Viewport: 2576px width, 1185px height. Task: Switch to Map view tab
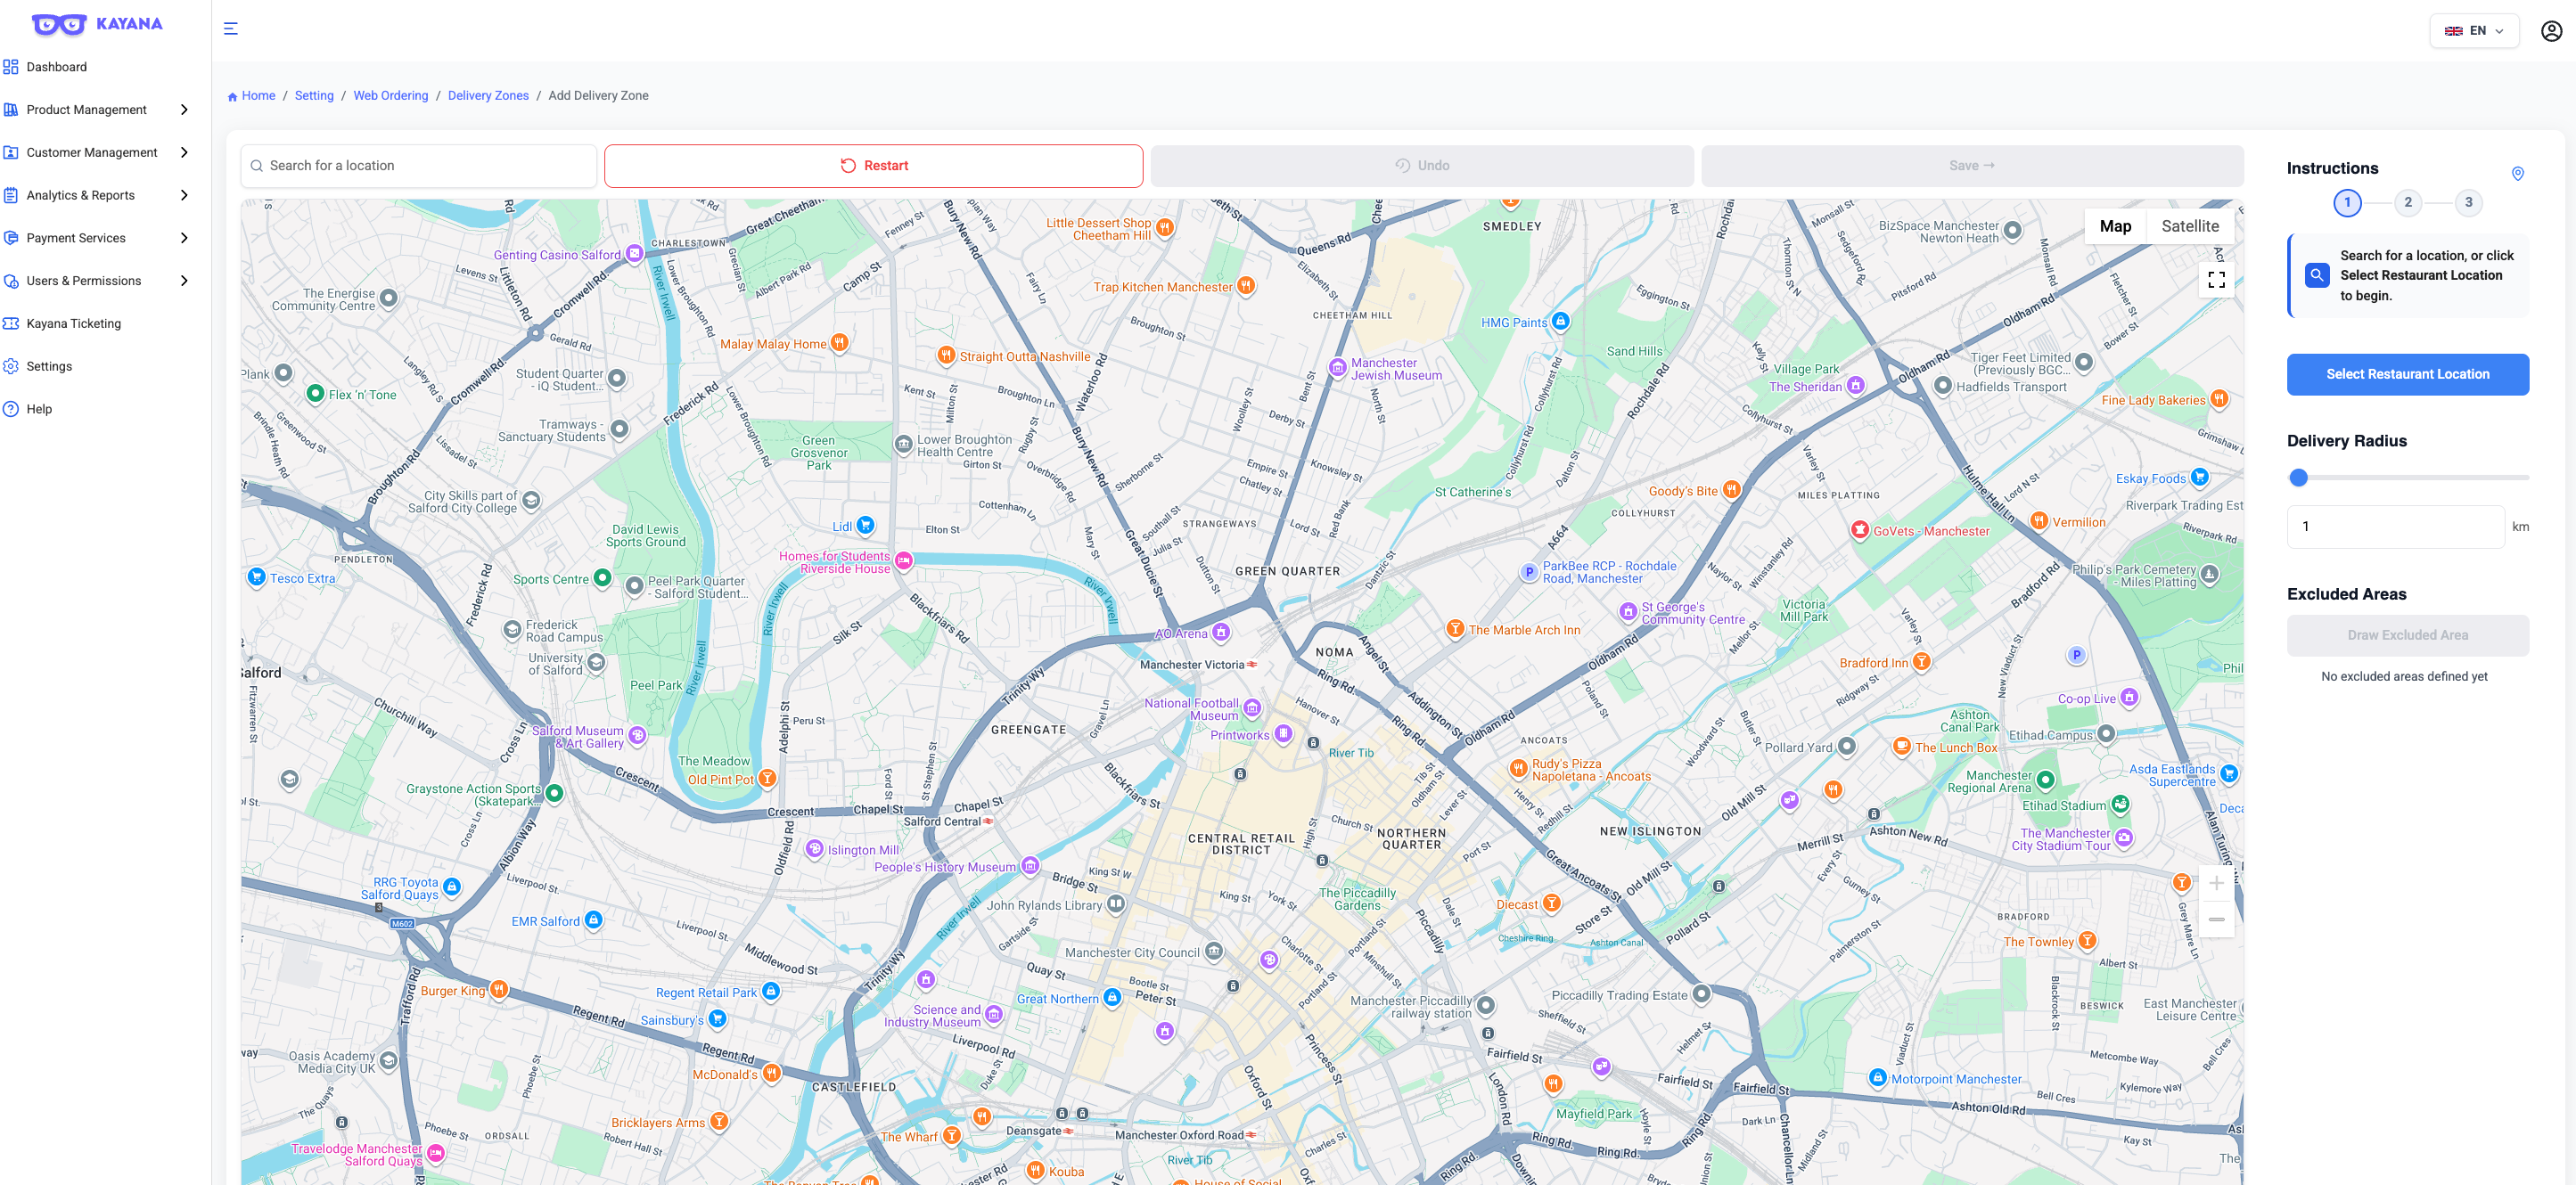tap(2114, 227)
